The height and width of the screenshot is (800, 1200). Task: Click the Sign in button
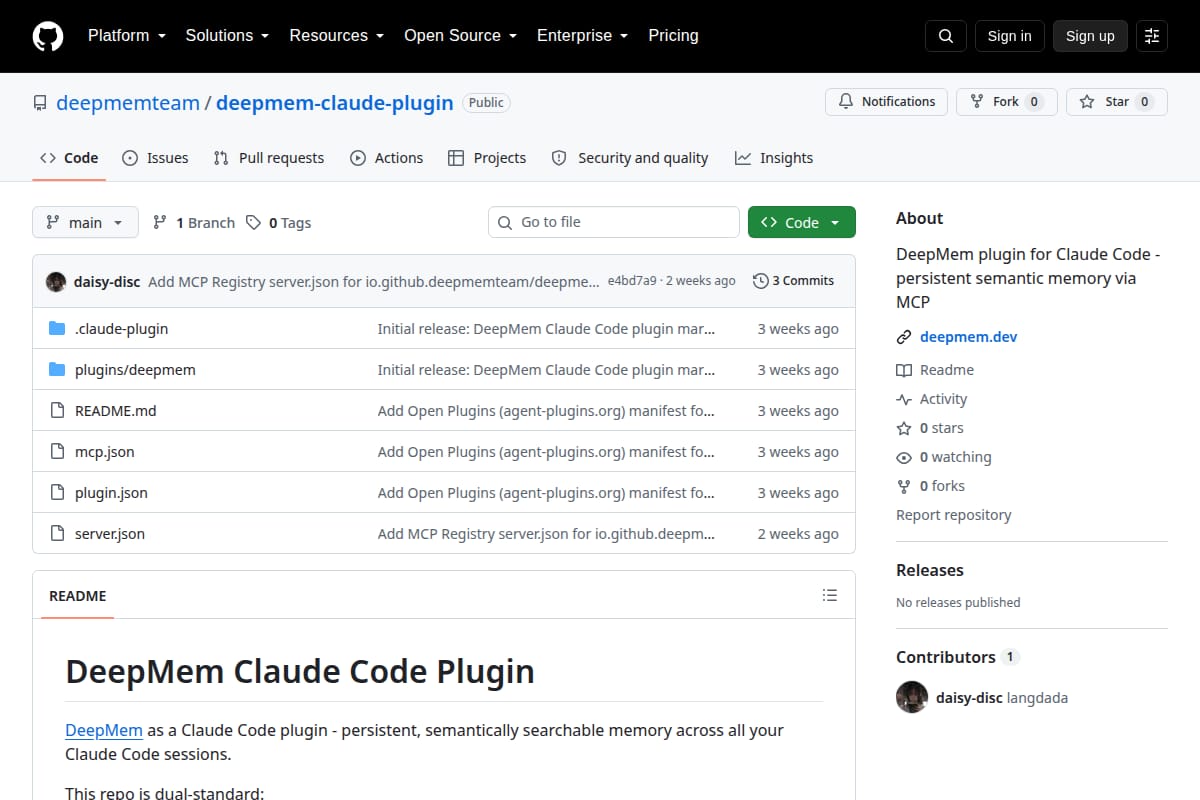(x=1009, y=36)
